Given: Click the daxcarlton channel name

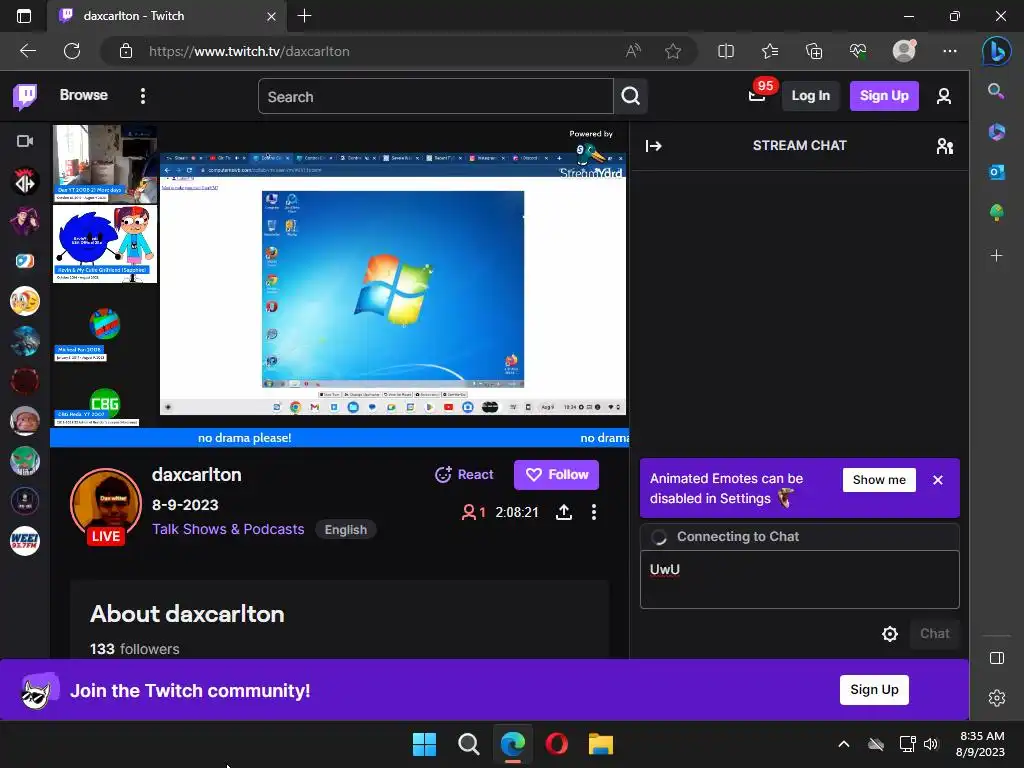Looking at the screenshot, I should point(197,475).
